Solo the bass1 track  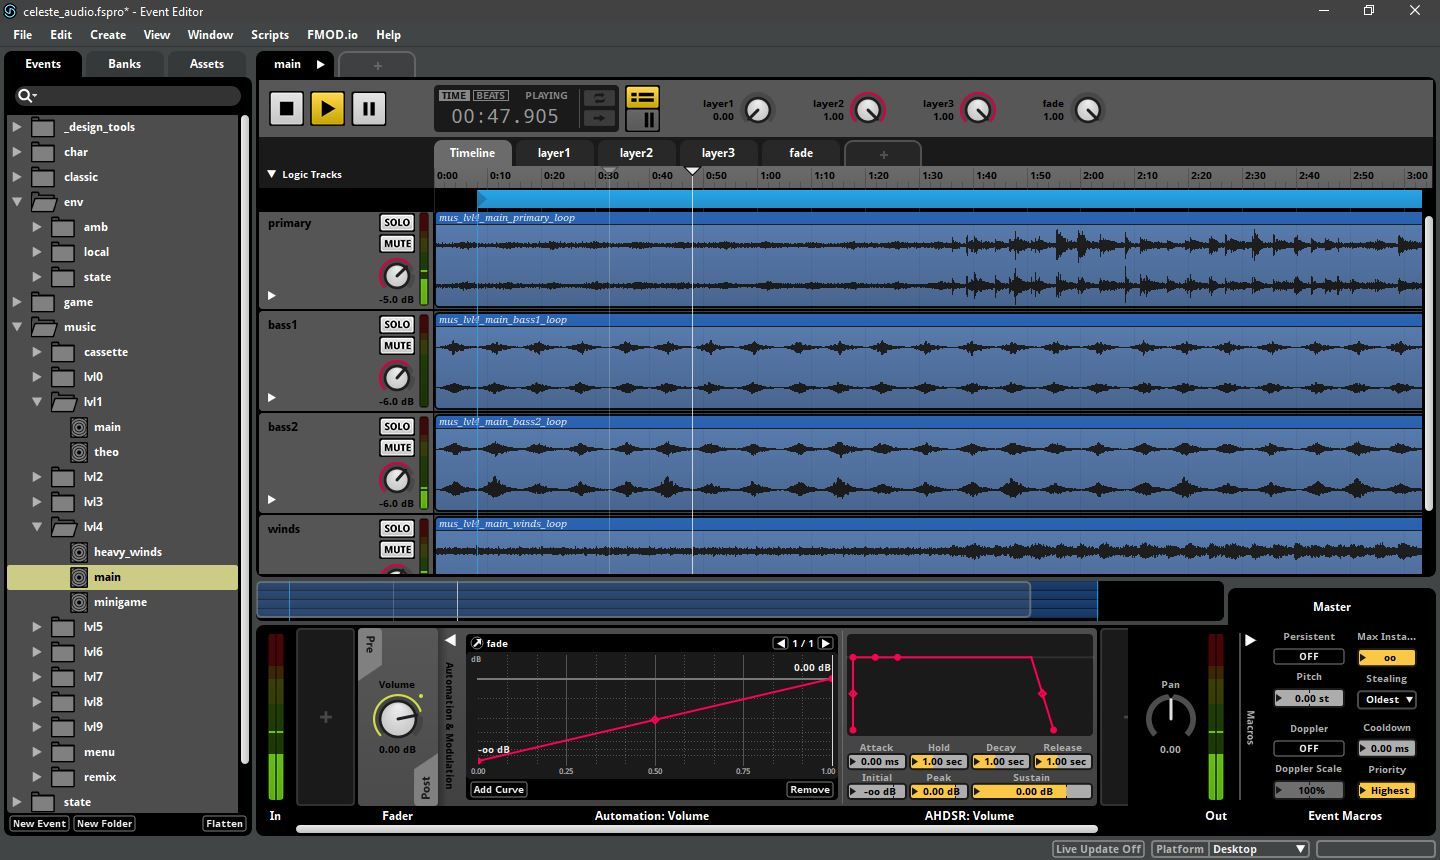point(397,324)
